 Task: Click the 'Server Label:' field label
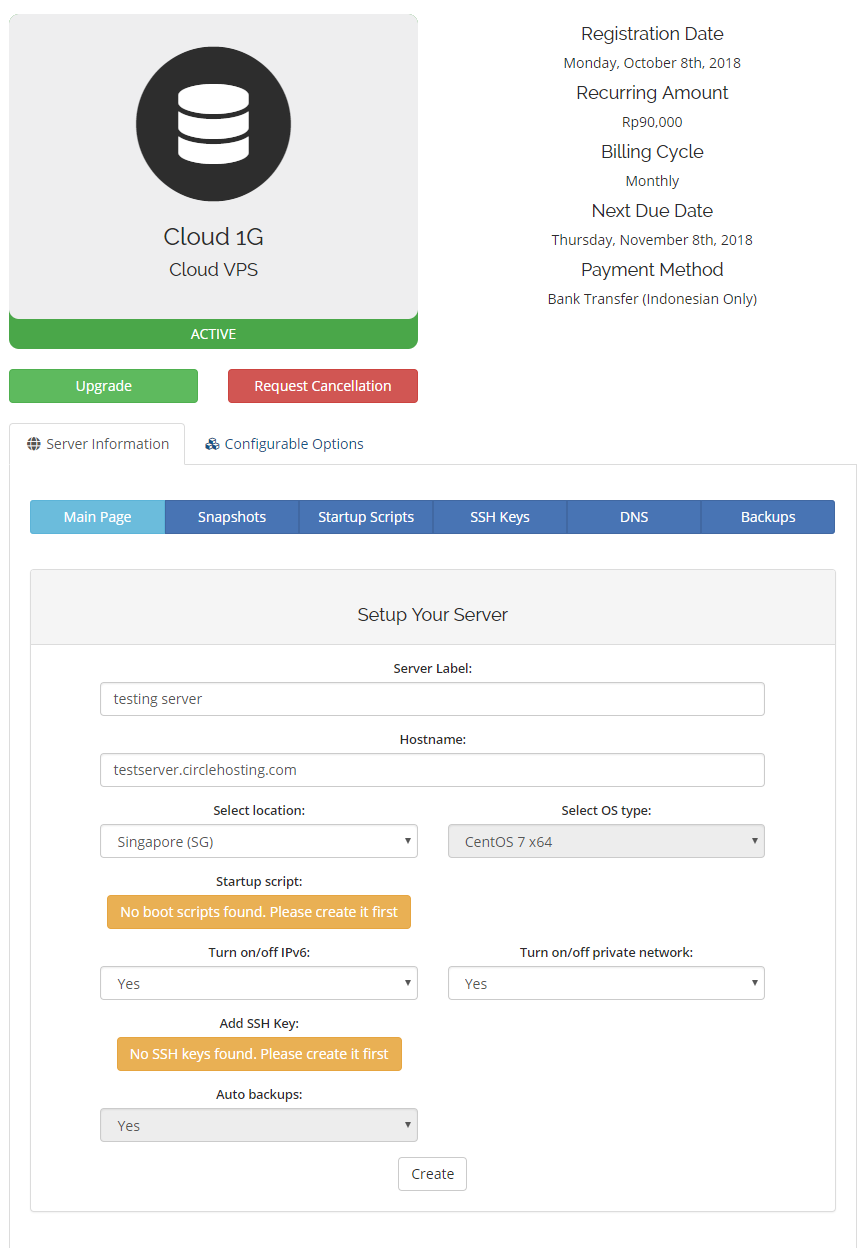coord(433,668)
